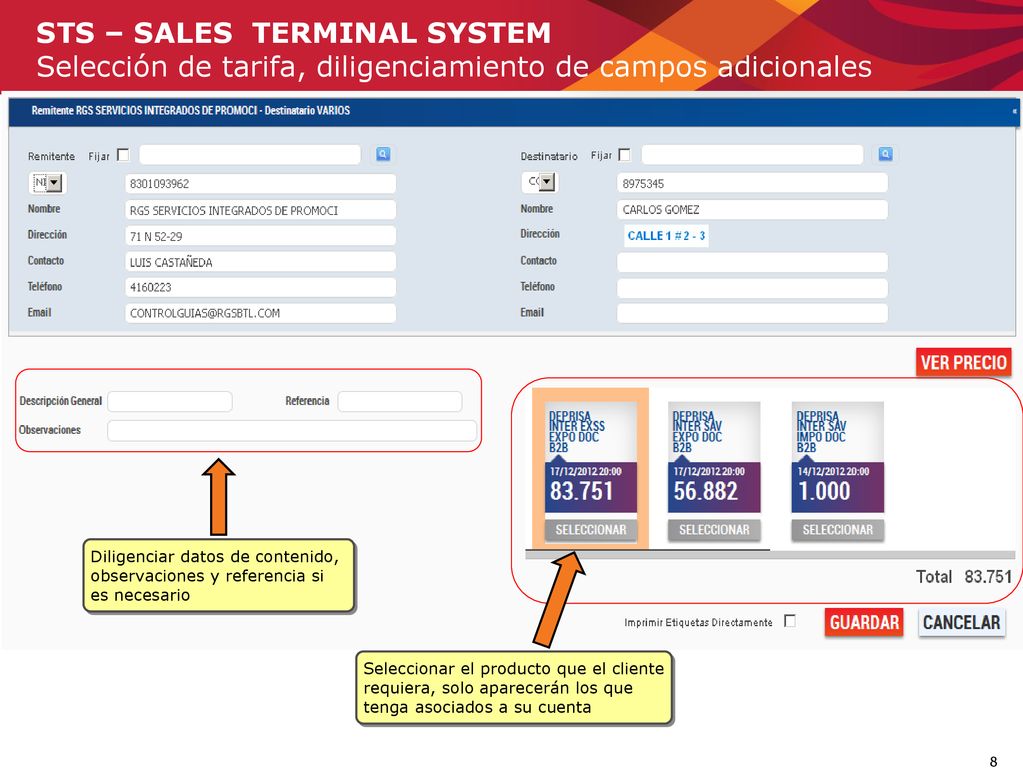
Task: Click the Destinatario search magnifier icon
Action: point(885,154)
